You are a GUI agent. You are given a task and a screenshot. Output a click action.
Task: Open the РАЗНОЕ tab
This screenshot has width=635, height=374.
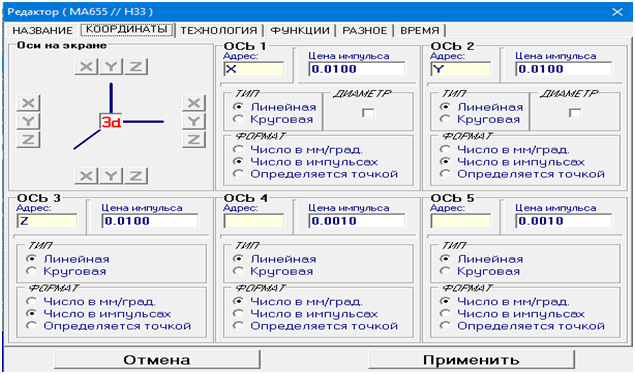coord(365,30)
